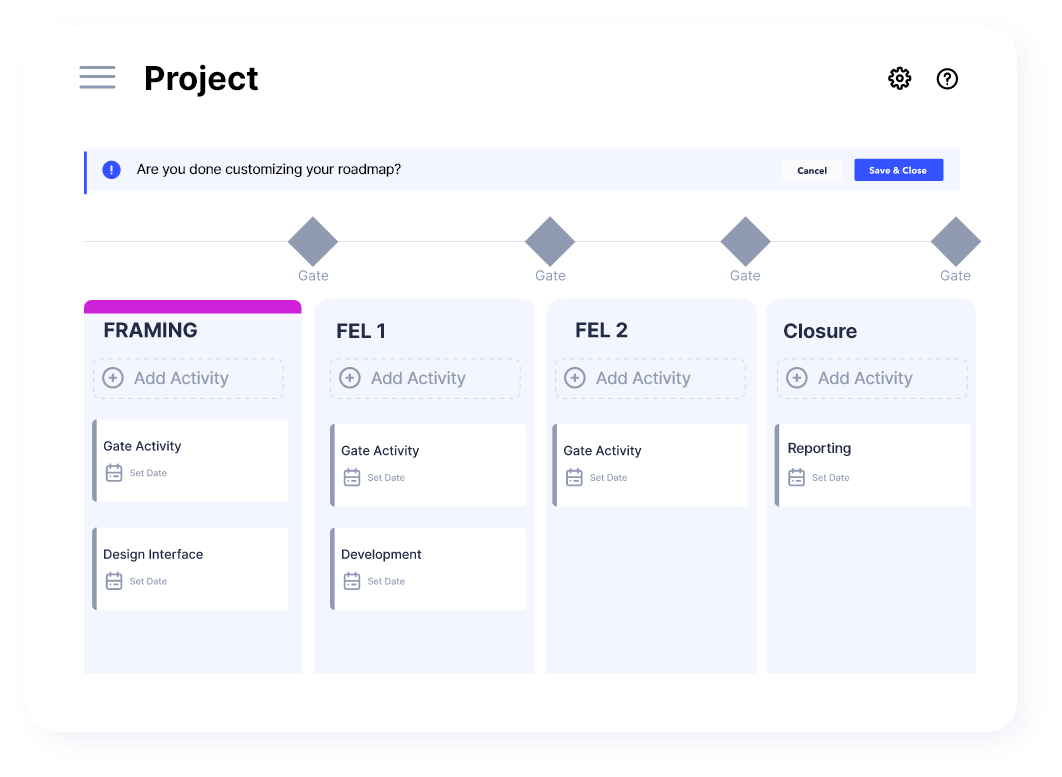Viewport: 1062px width, 777px height.
Task: Click plus icon in FEL 2 column
Action: pyautogui.click(x=575, y=378)
